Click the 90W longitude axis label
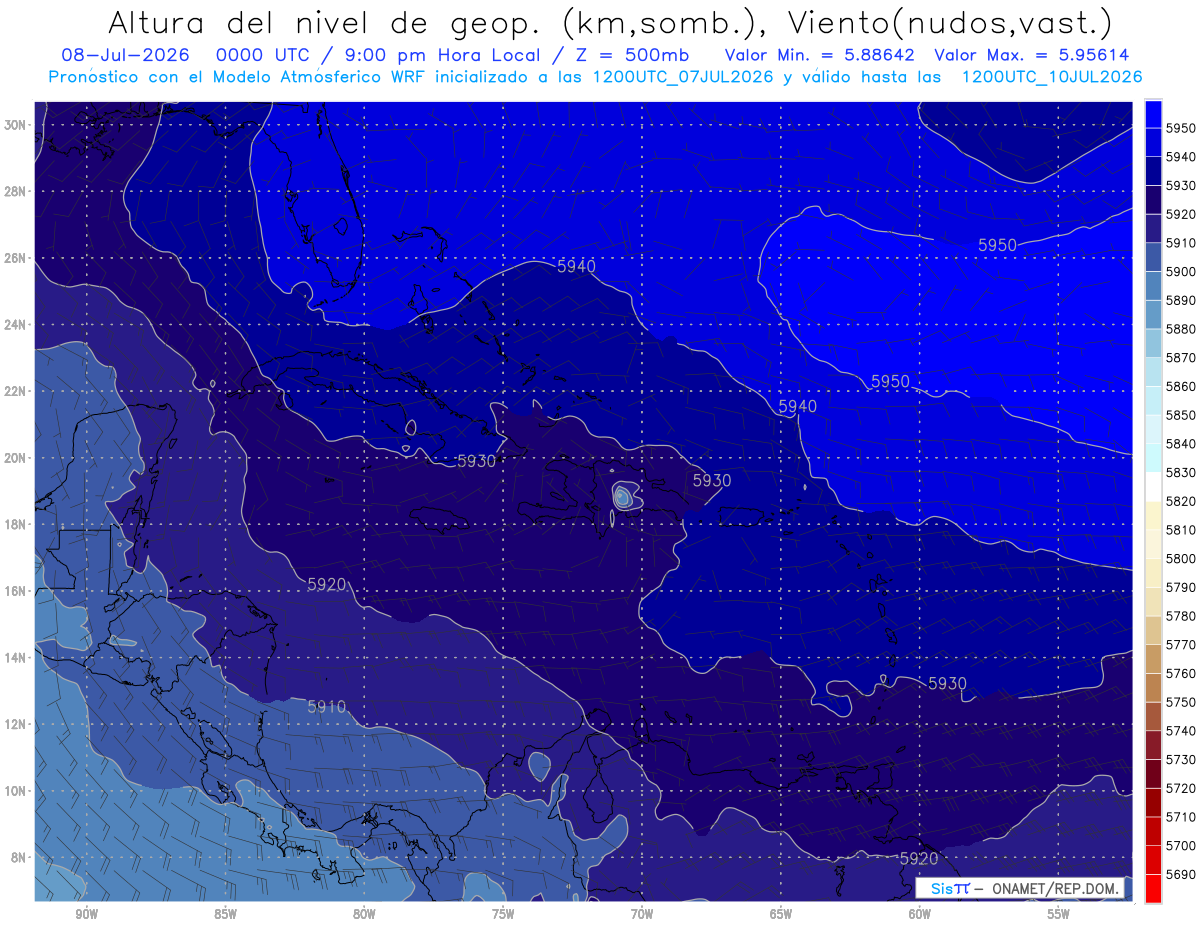Screen dimensions: 1200x927 pos(86,914)
